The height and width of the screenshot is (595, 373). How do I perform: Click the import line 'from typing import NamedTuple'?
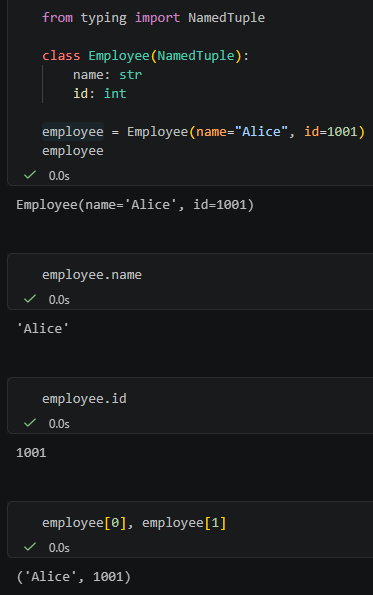coord(154,18)
